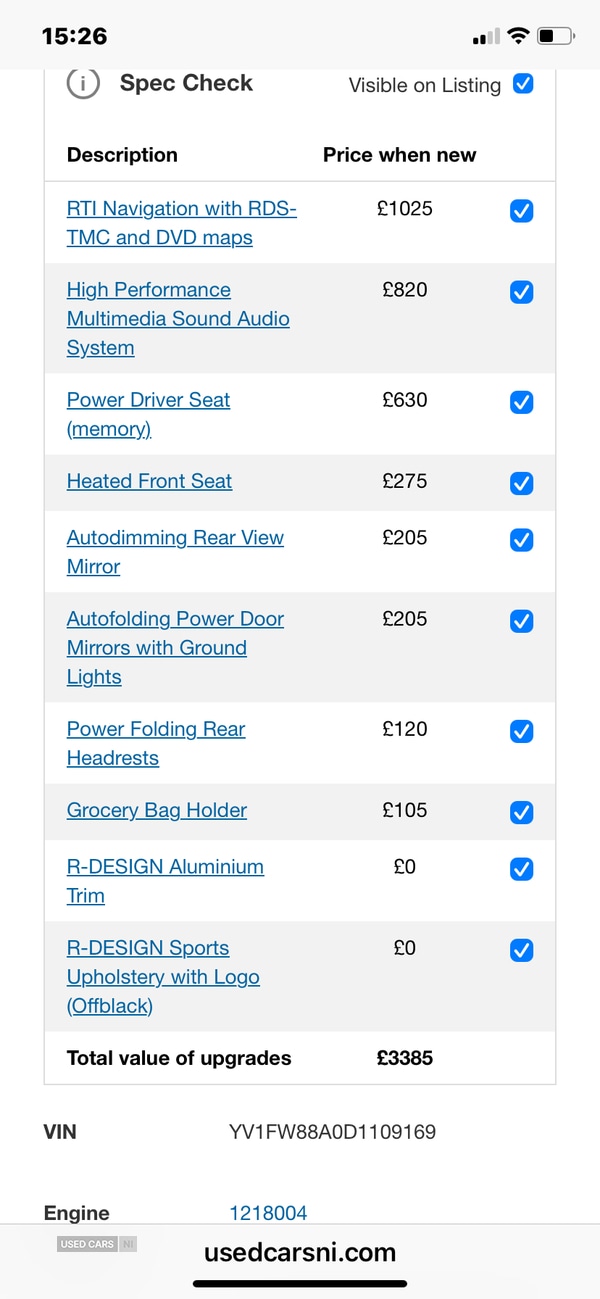Uncheck the R-DESIGN Aluminium Trim checkbox

pyautogui.click(x=521, y=869)
